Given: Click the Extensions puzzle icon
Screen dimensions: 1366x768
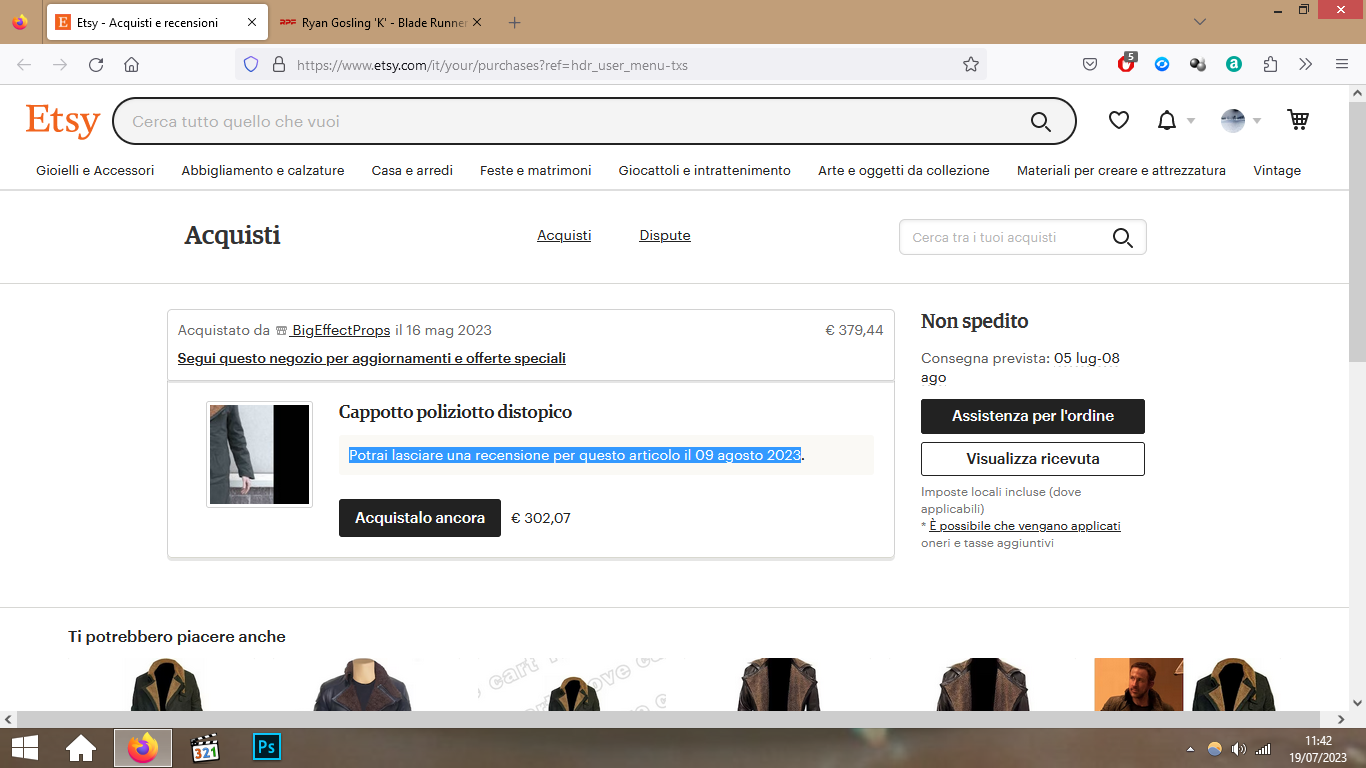Looking at the screenshot, I should pyautogui.click(x=1270, y=65).
